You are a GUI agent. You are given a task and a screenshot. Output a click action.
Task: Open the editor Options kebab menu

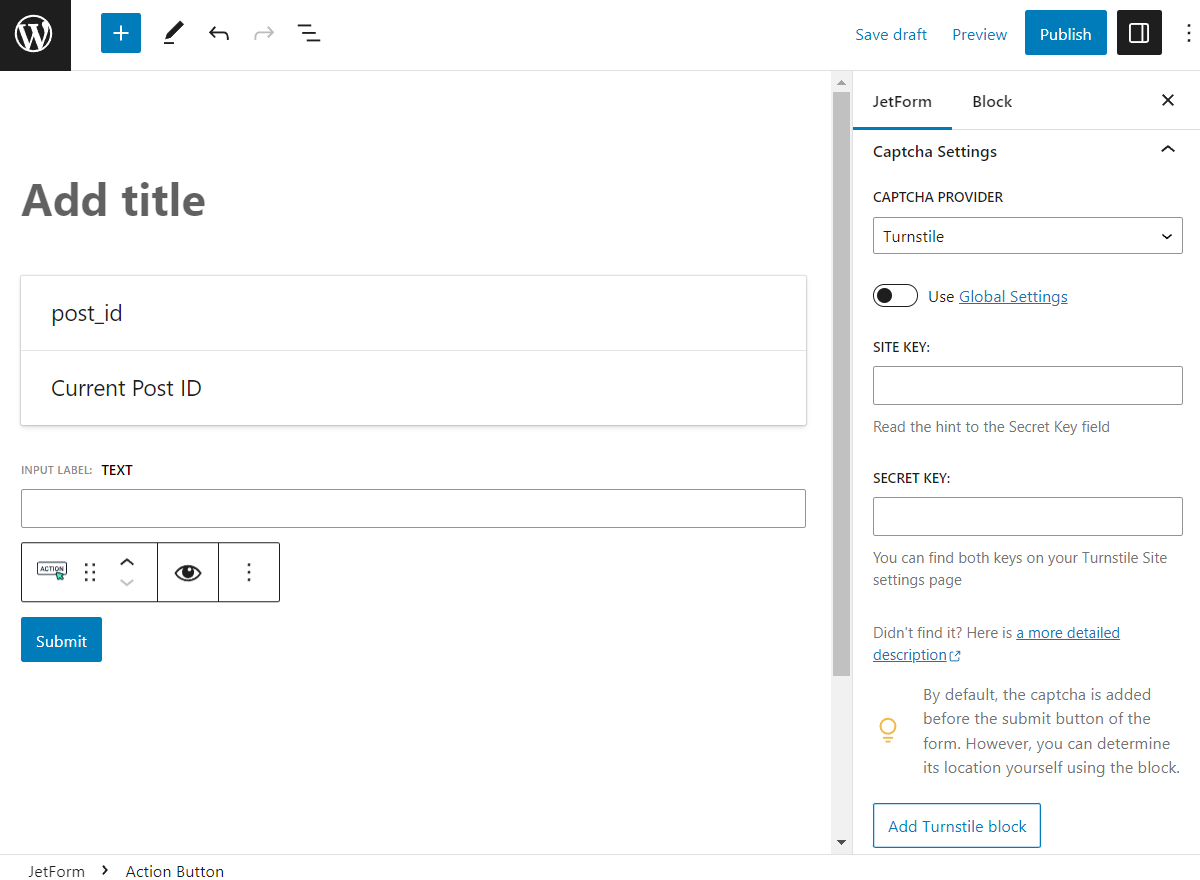tap(1187, 33)
